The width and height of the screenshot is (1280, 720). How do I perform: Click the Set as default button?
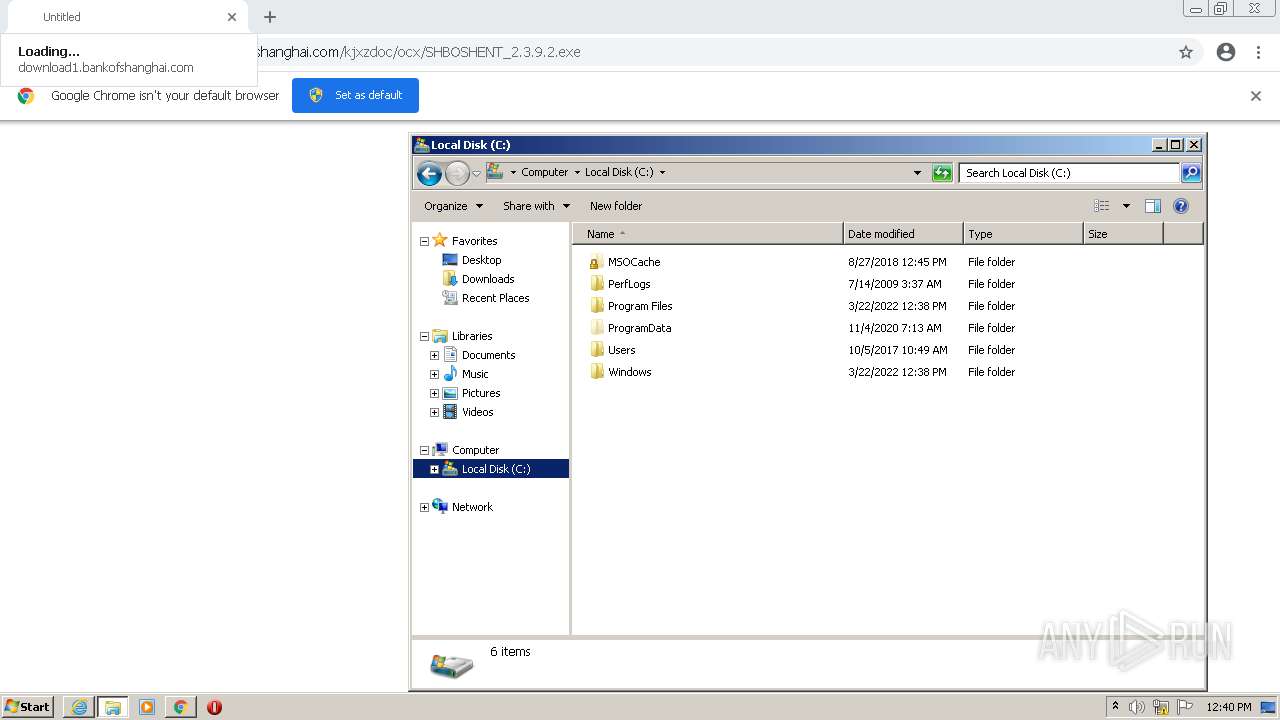pos(355,96)
